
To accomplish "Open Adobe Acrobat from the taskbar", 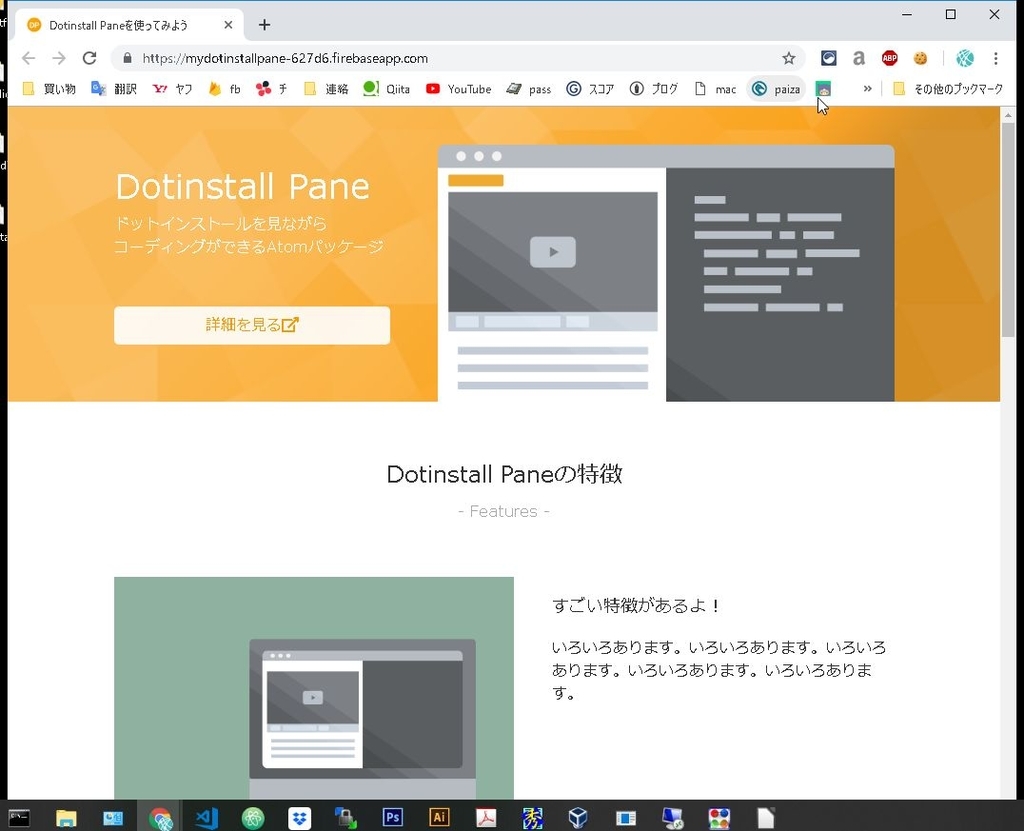I will pyautogui.click(x=486, y=817).
